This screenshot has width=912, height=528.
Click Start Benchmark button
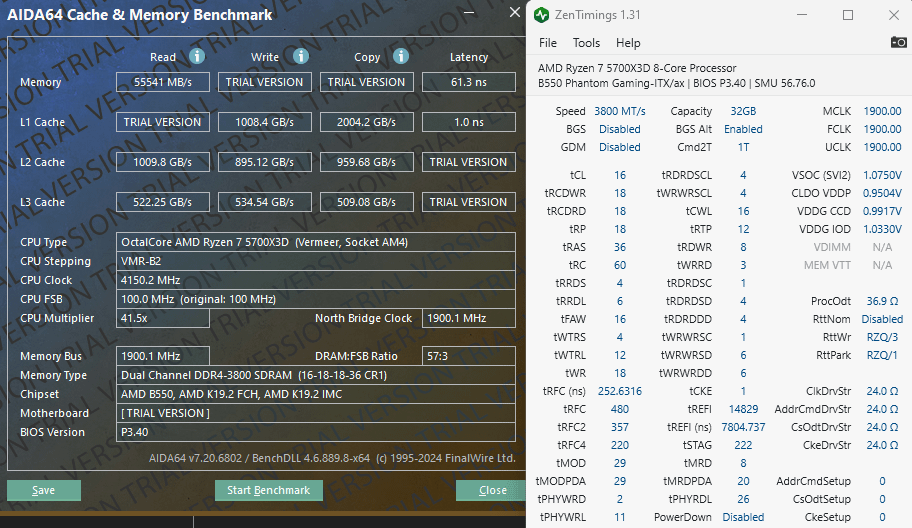pos(269,490)
